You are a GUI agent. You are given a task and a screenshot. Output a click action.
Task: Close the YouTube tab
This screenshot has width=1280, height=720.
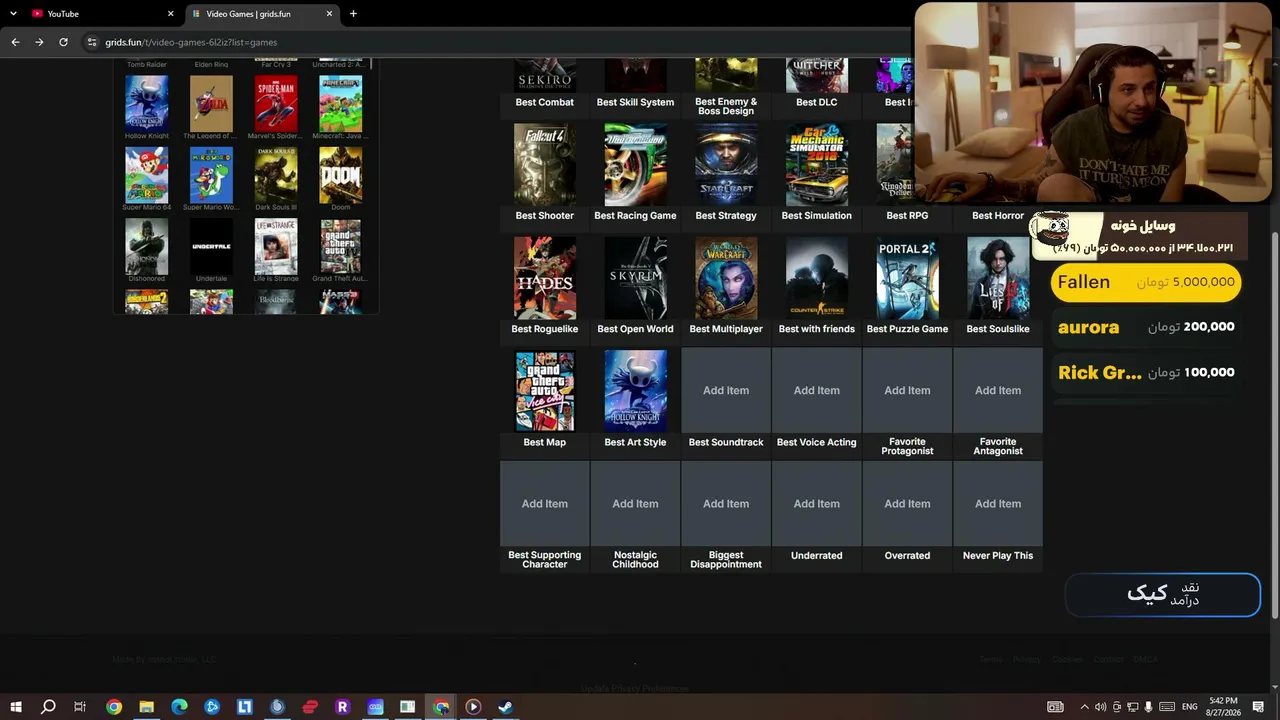pyautogui.click(x=170, y=14)
